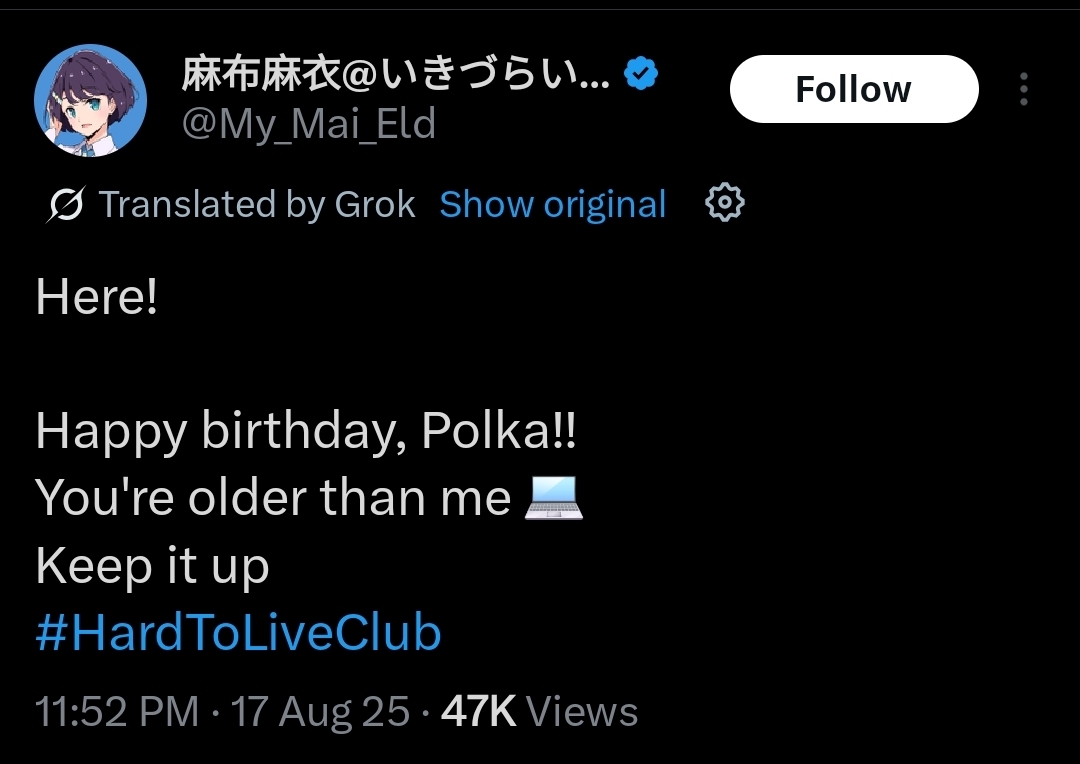The height and width of the screenshot is (764, 1080).
Task: Click the "Keep it up" line
Action: coord(152,566)
